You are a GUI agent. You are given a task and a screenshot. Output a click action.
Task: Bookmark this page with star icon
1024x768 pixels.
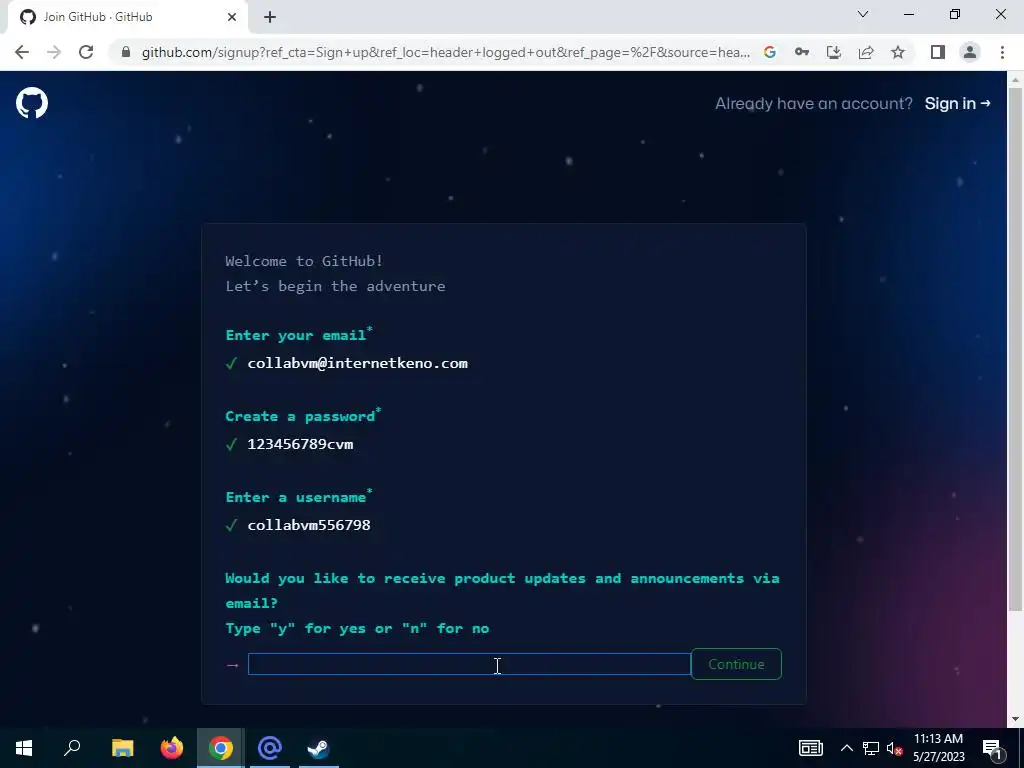898,52
